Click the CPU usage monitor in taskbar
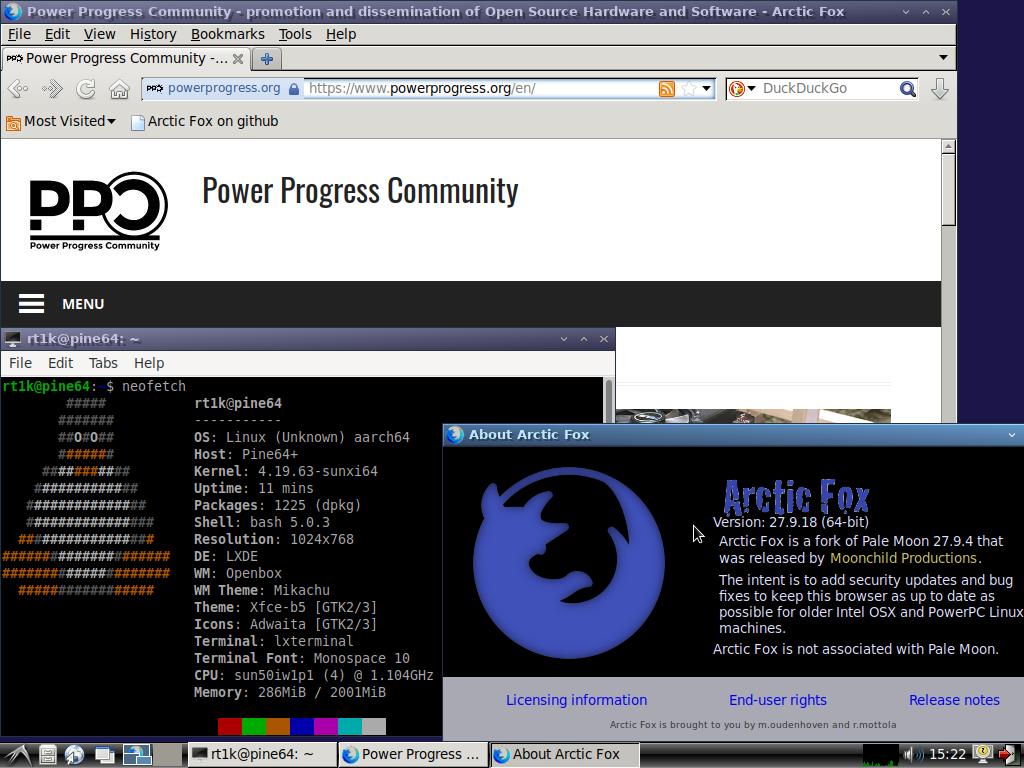1024x768 pixels. click(880, 755)
